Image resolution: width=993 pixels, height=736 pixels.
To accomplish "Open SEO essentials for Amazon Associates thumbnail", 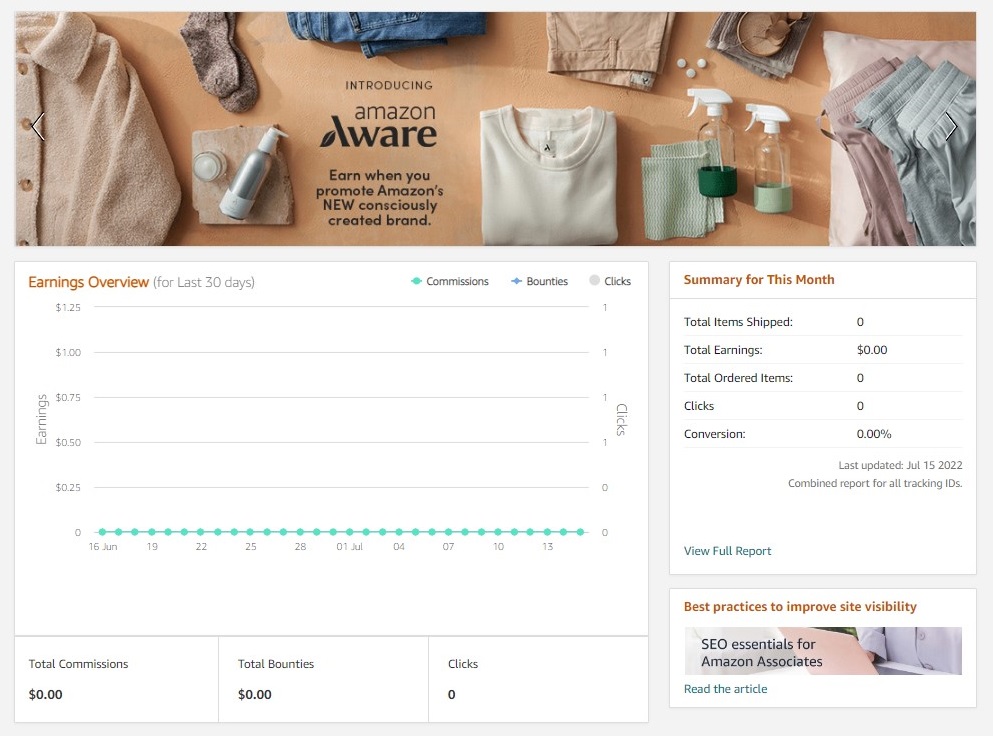I will (x=823, y=651).
